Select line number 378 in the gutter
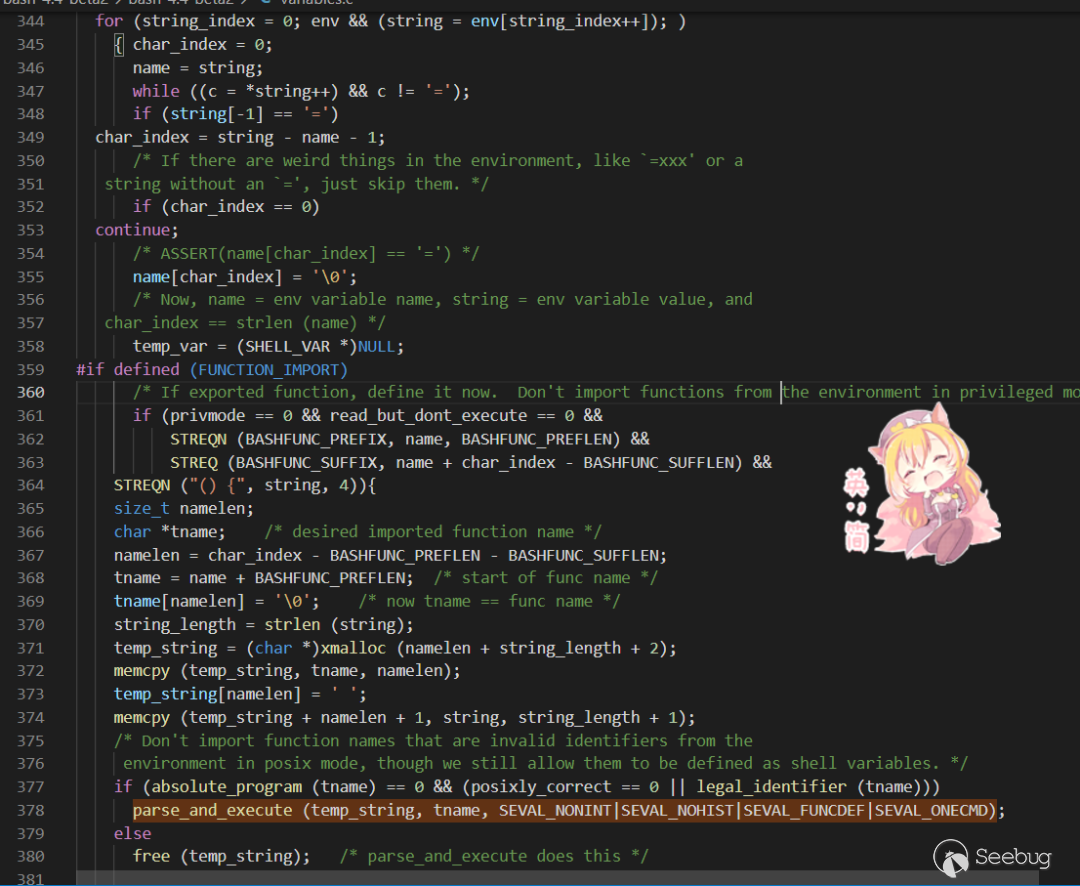 [30, 810]
